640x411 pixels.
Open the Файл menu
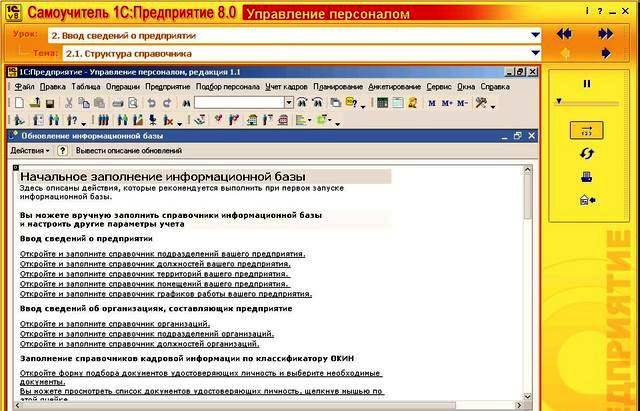point(24,87)
